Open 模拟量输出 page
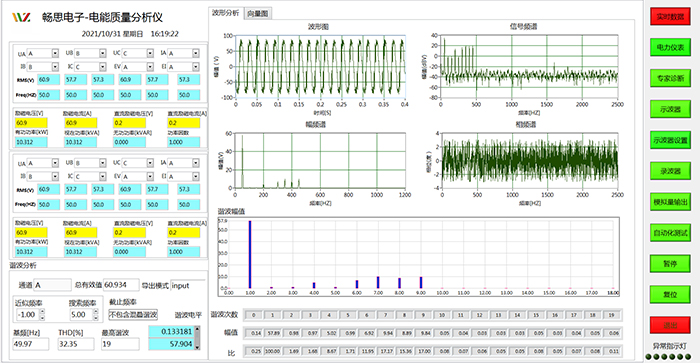 (x=670, y=202)
